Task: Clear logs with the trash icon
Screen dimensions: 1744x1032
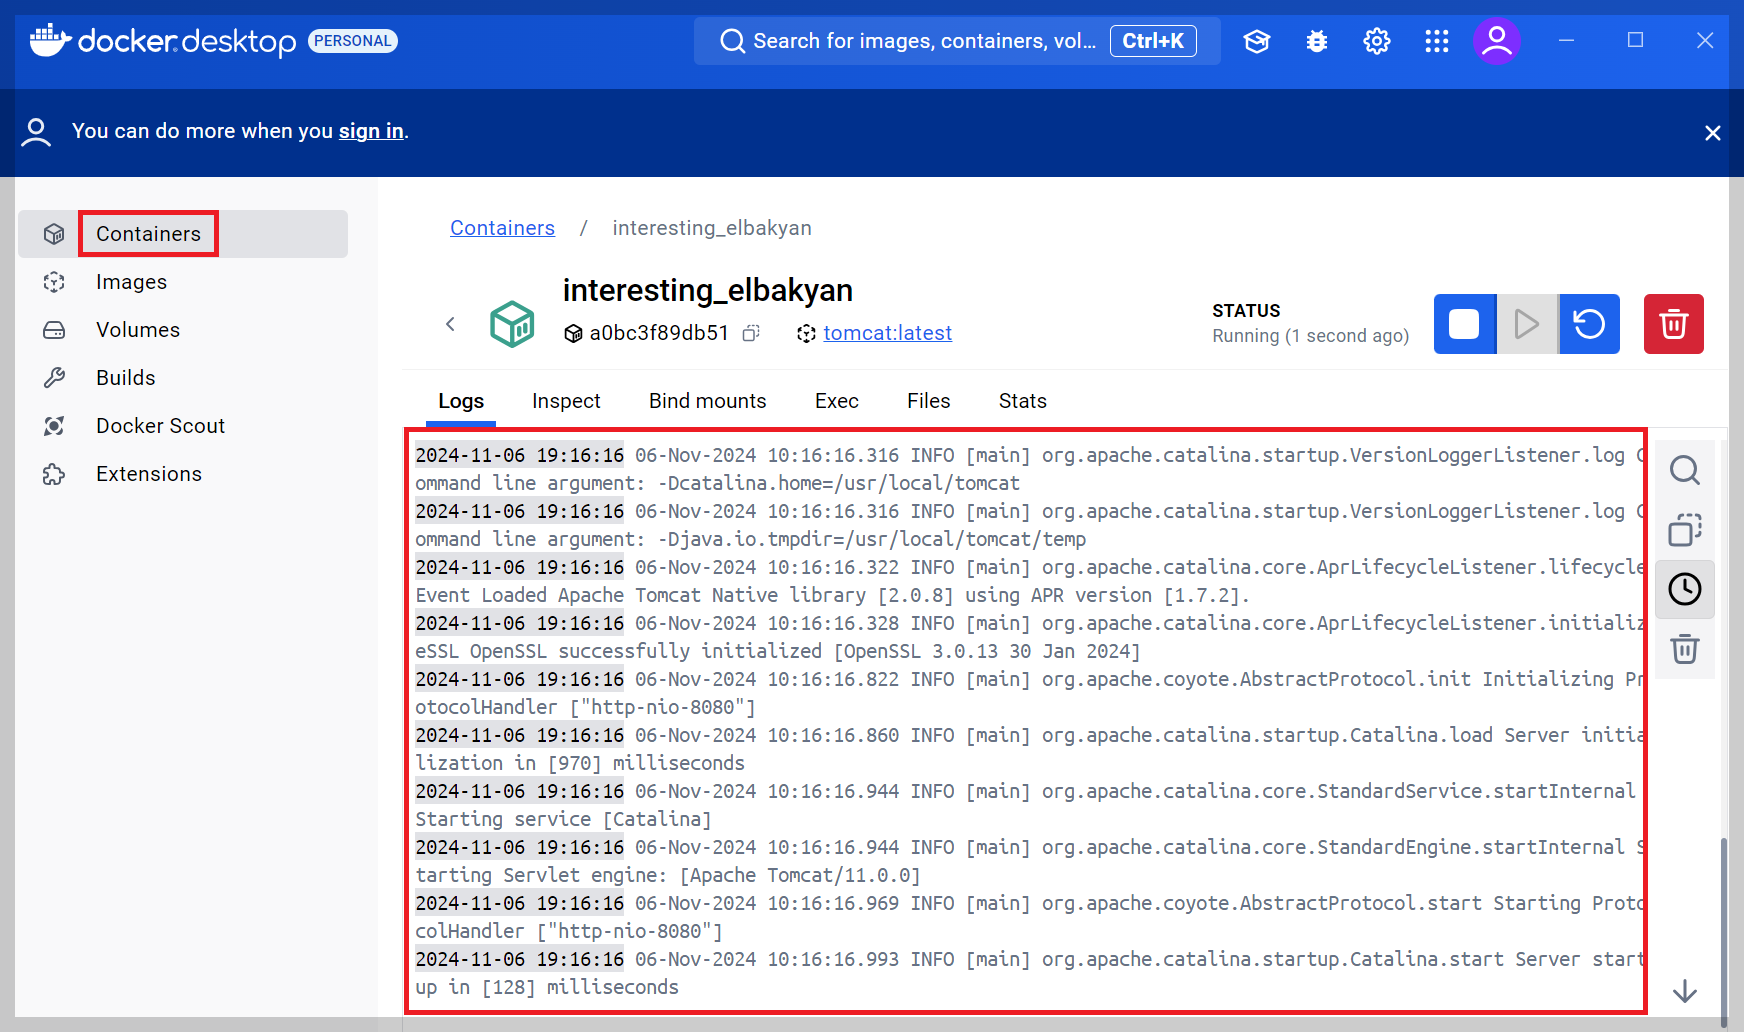Action: point(1685,649)
